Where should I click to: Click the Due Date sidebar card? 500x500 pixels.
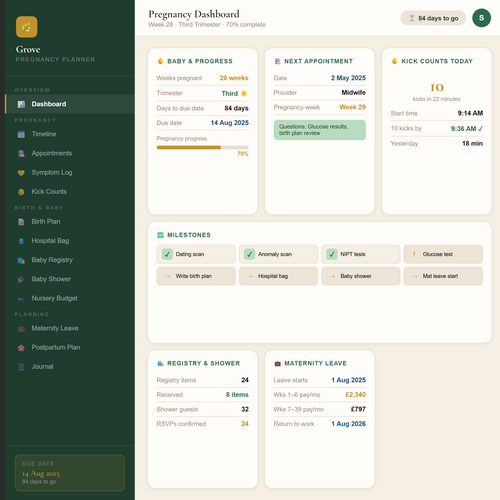[70, 473]
